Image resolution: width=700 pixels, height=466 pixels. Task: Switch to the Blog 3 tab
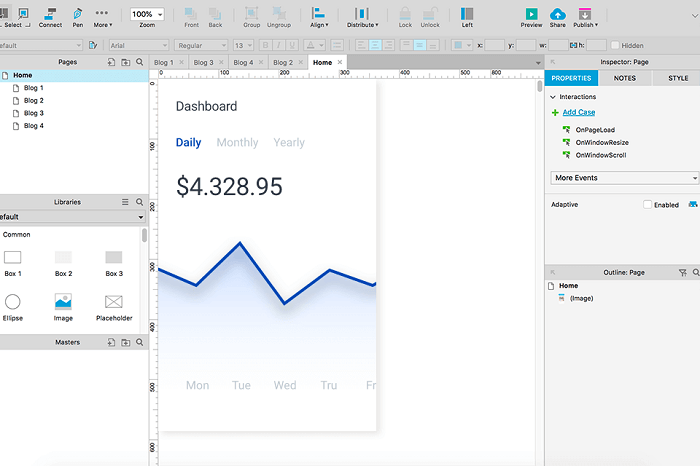(204, 62)
